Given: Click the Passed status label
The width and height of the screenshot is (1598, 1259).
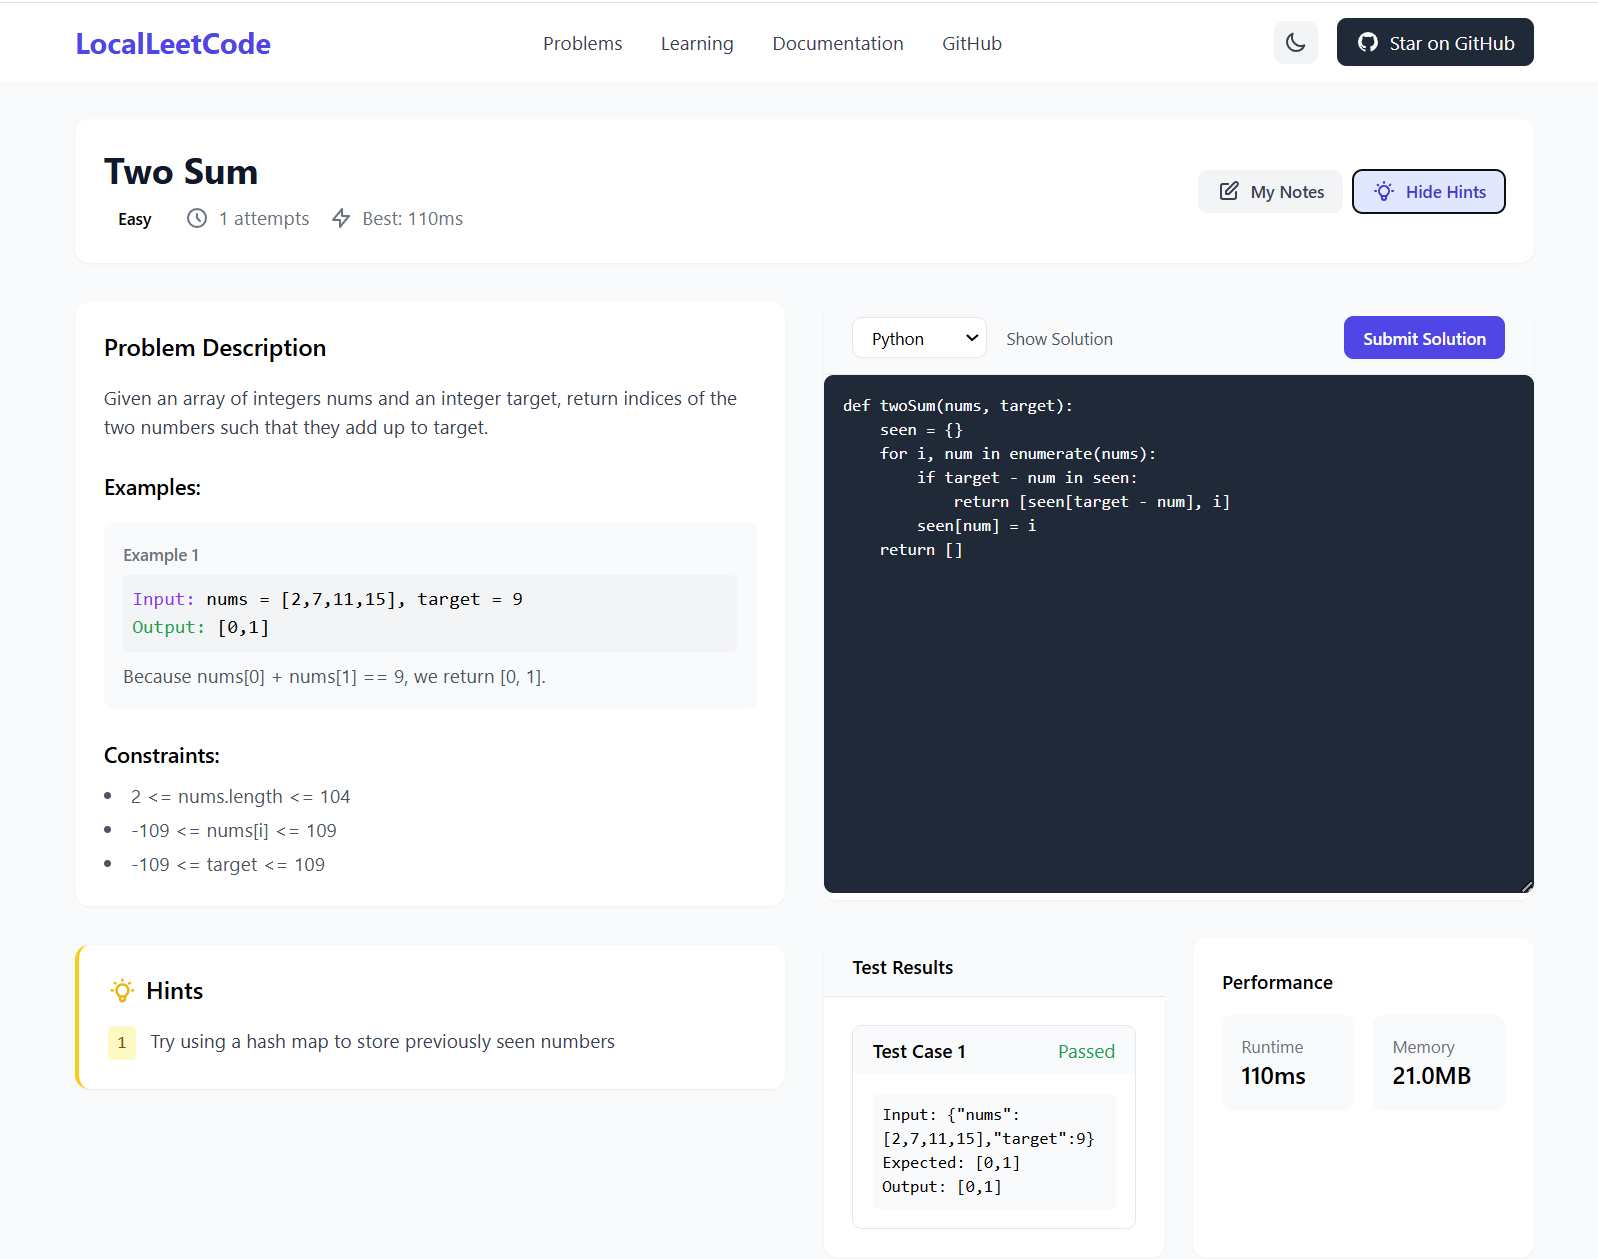Looking at the screenshot, I should (x=1086, y=1051).
